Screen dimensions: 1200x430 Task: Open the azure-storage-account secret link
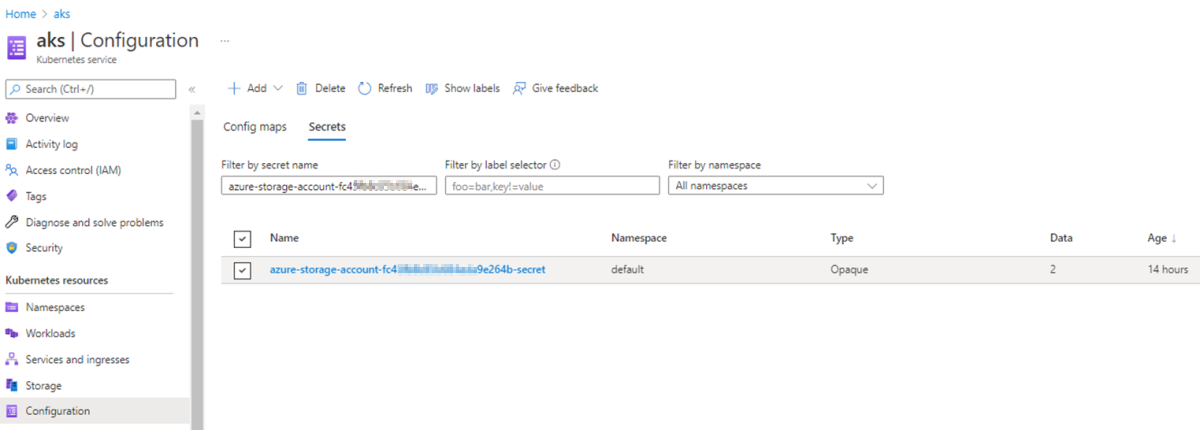pos(408,270)
